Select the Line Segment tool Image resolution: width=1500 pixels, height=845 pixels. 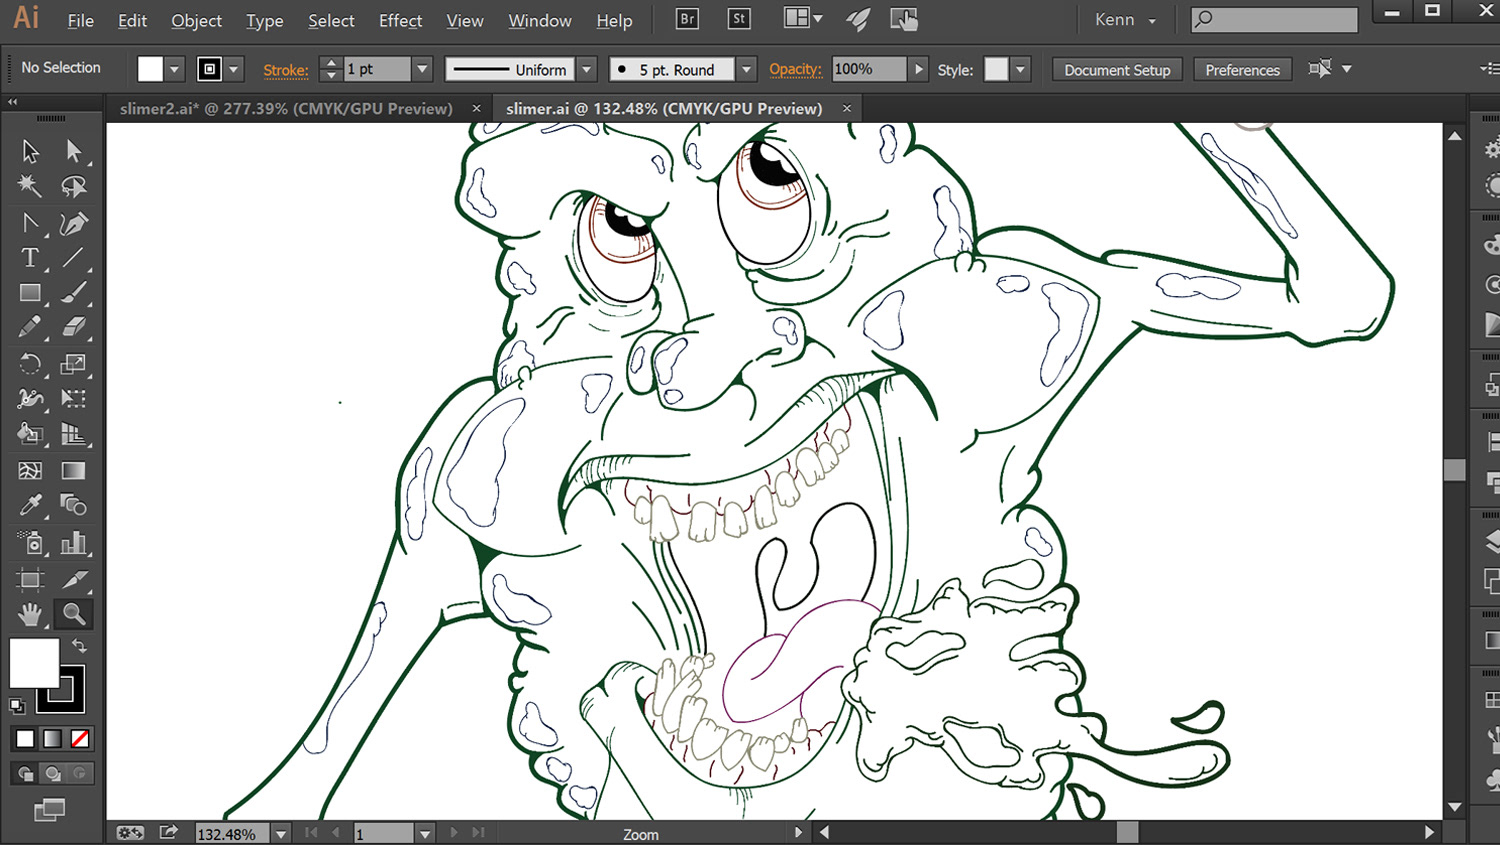click(73, 258)
